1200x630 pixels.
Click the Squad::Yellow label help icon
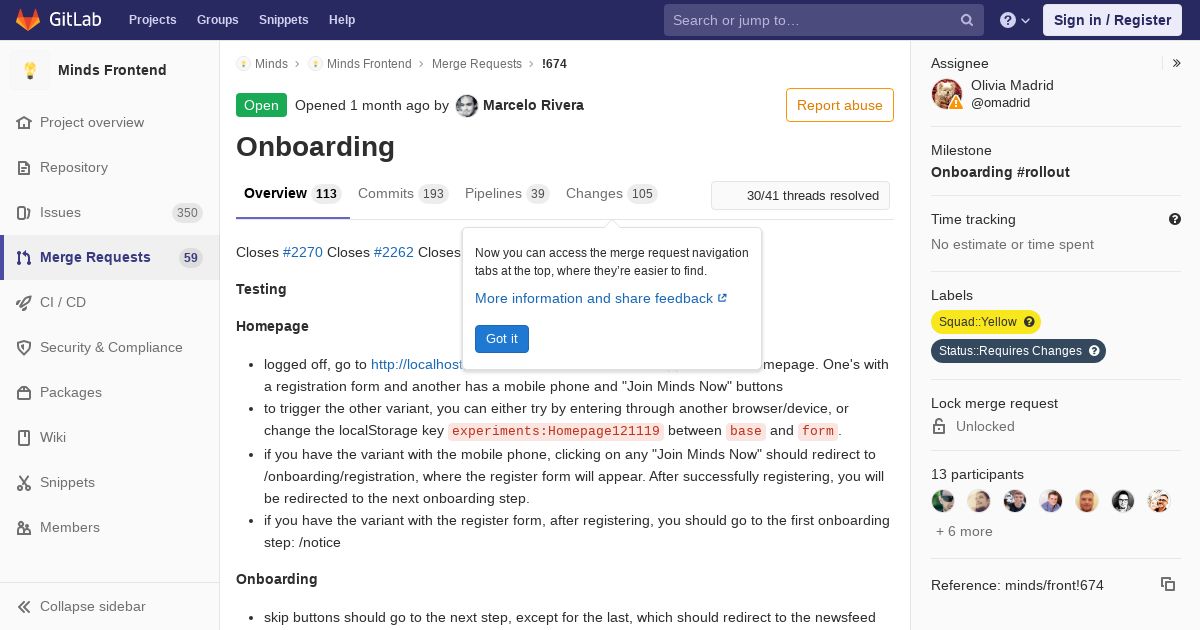[1029, 322]
